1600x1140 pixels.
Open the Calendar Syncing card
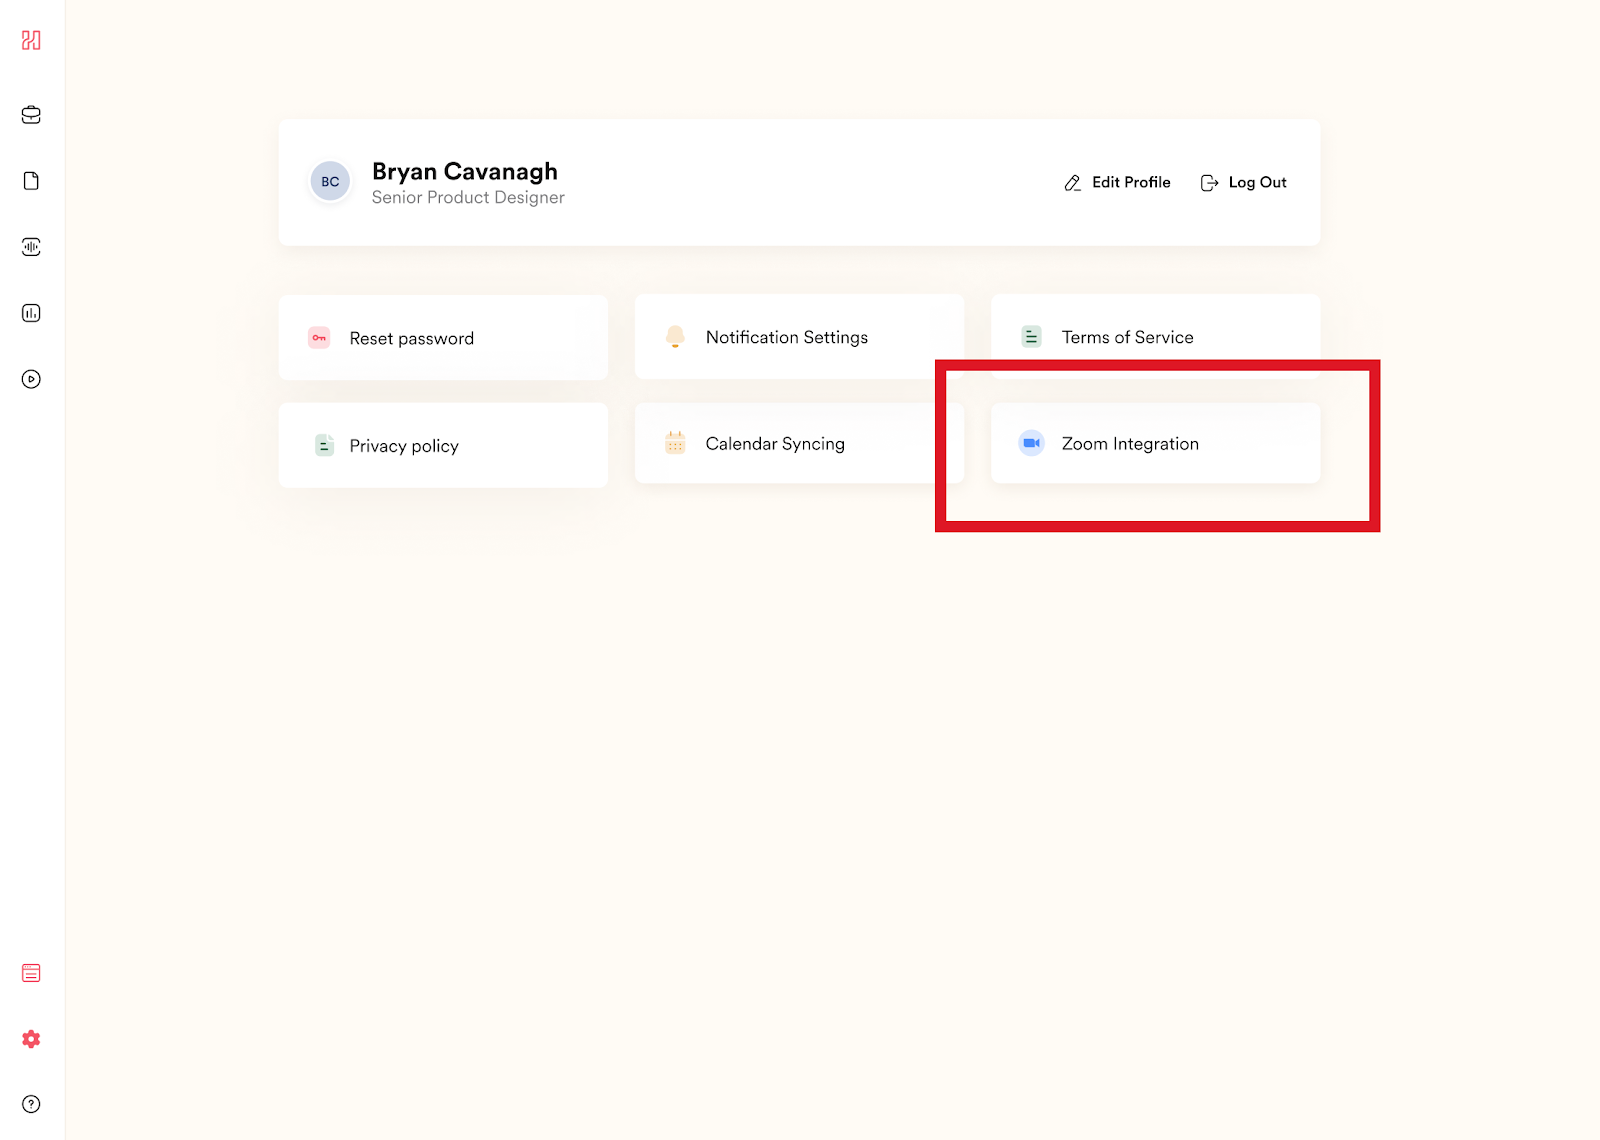799,443
